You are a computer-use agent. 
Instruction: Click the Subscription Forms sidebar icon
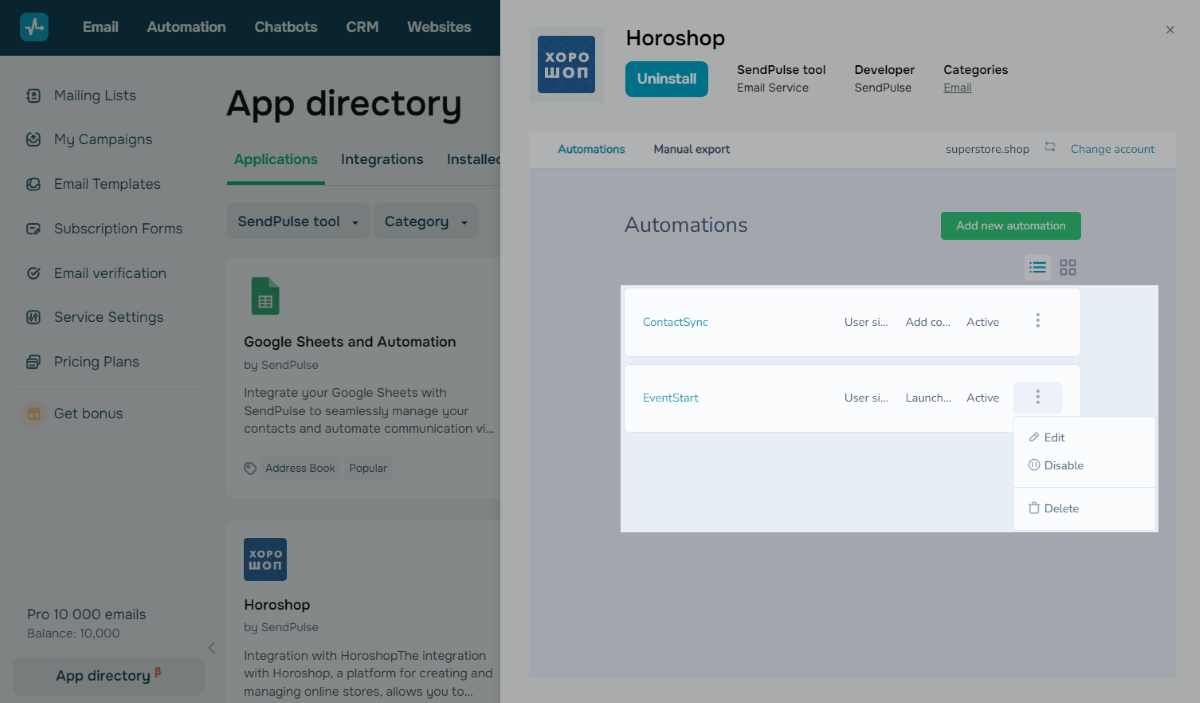point(34,229)
